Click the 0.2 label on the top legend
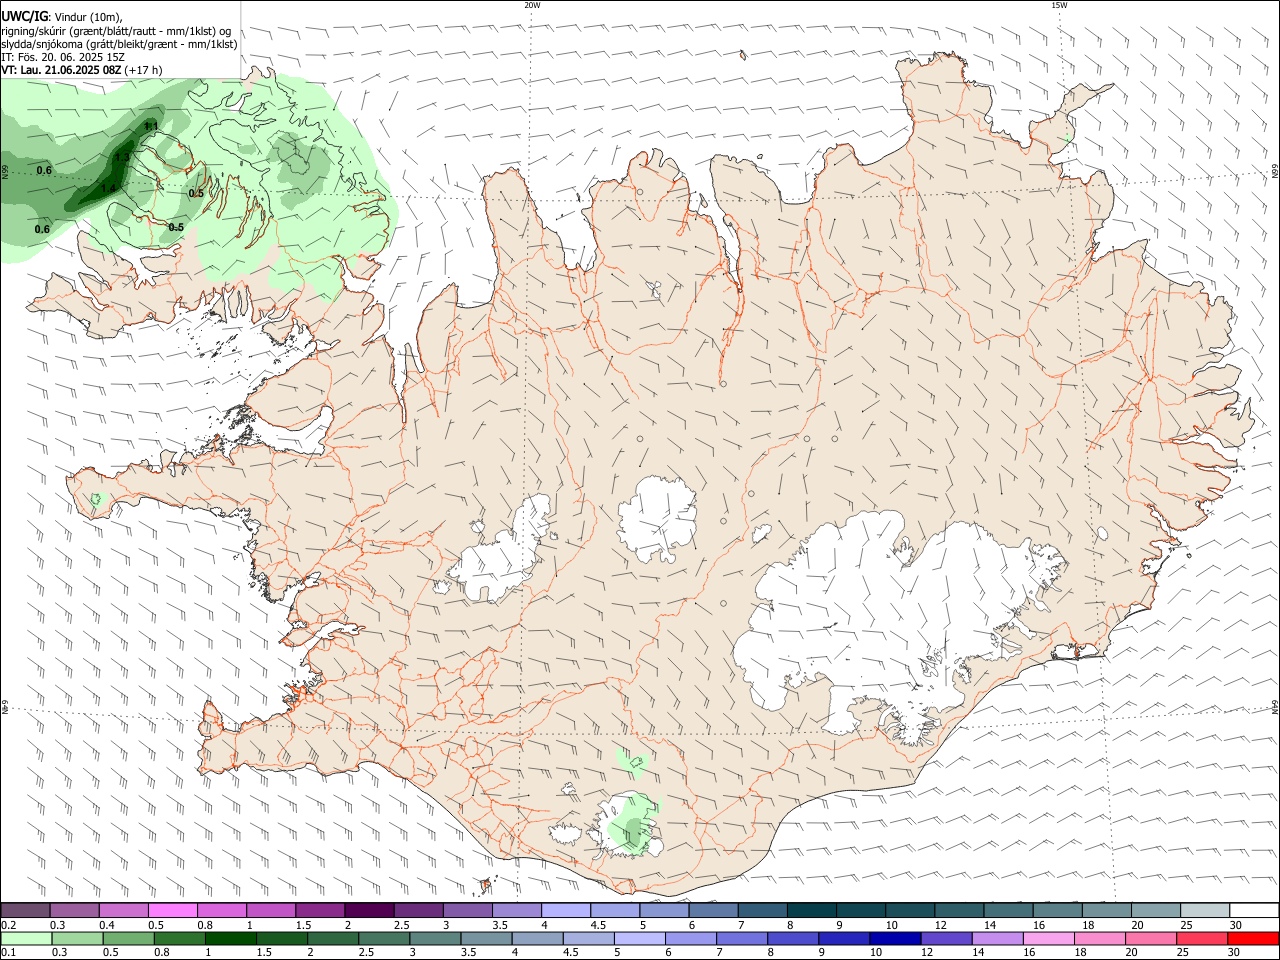This screenshot has height=960, width=1280. (x=8, y=925)
